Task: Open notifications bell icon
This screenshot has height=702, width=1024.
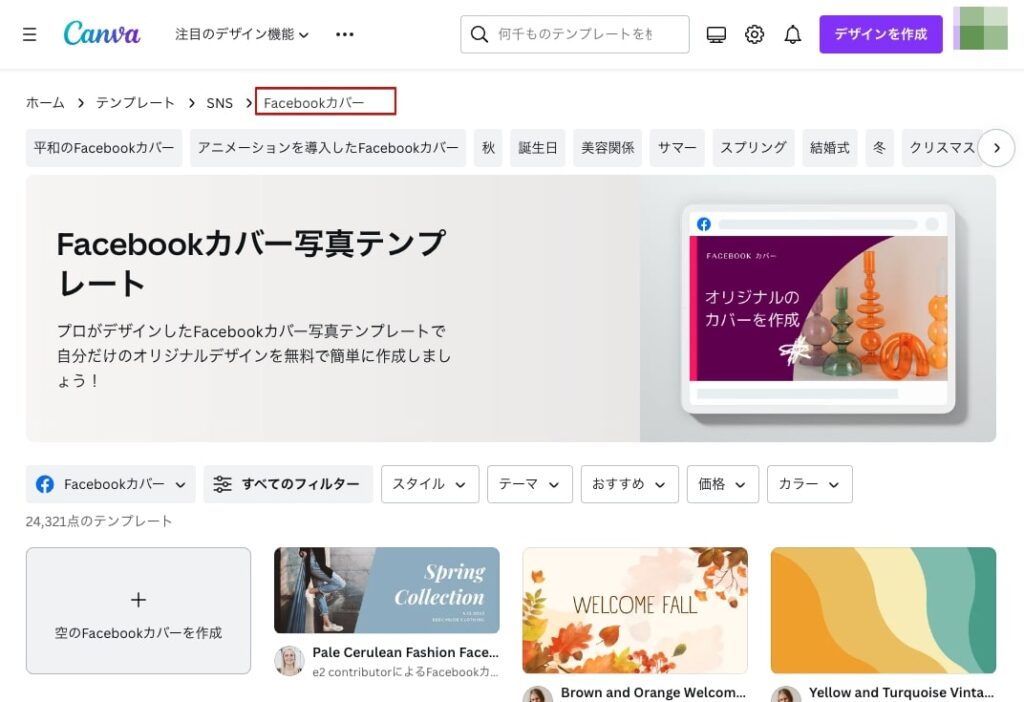Action: coord(793,35)
